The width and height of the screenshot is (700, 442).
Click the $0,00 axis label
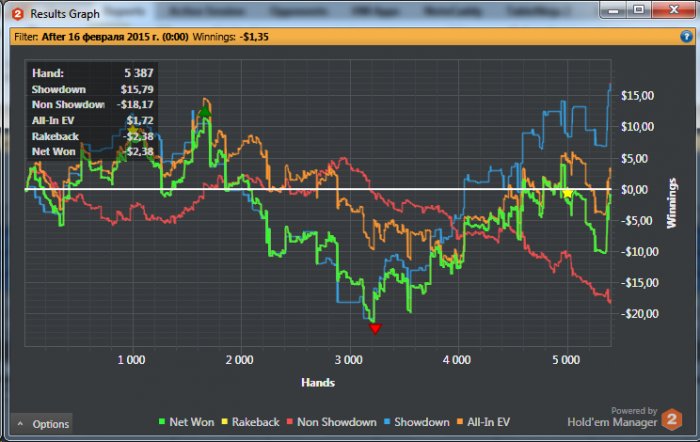point(634,190)
